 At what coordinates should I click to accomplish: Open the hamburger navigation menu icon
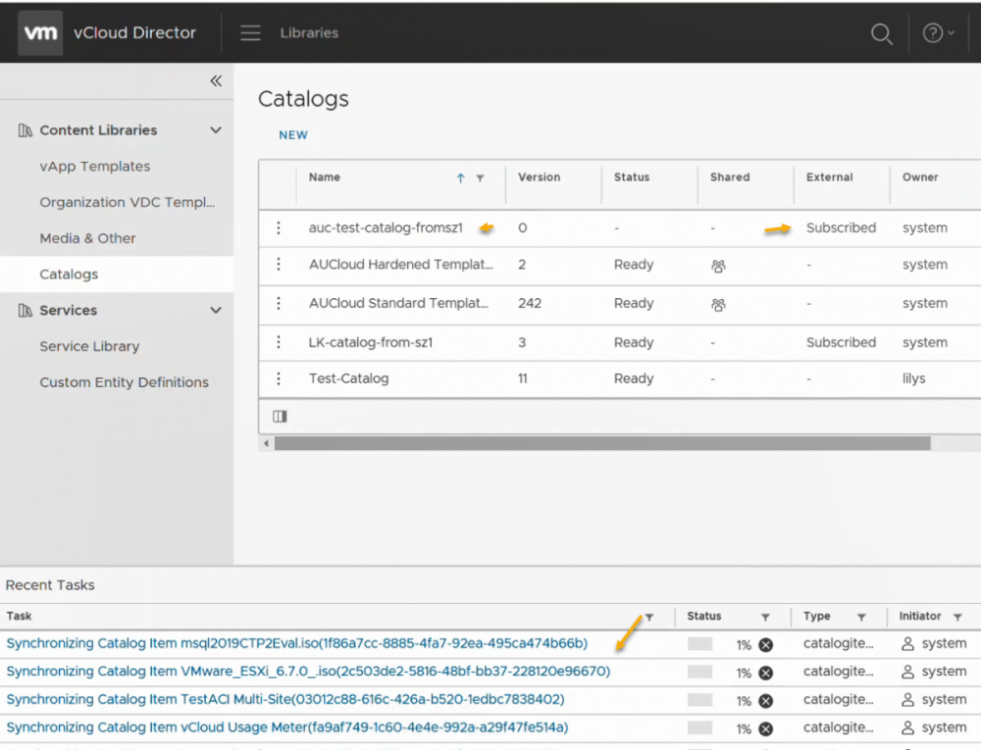point(250,33)
